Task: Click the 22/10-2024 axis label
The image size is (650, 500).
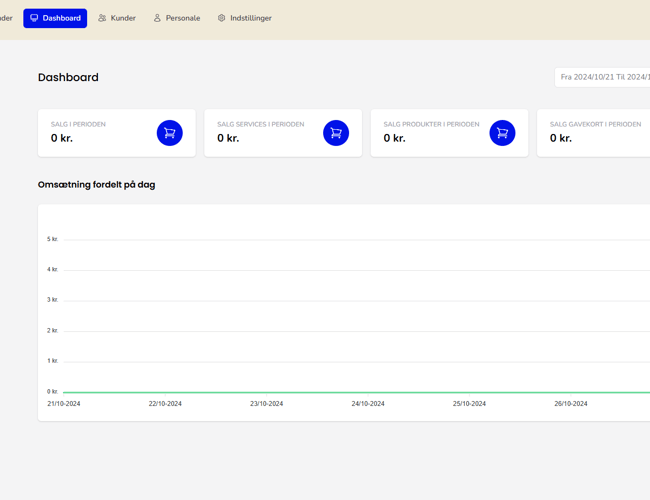Action: [165, 404]
